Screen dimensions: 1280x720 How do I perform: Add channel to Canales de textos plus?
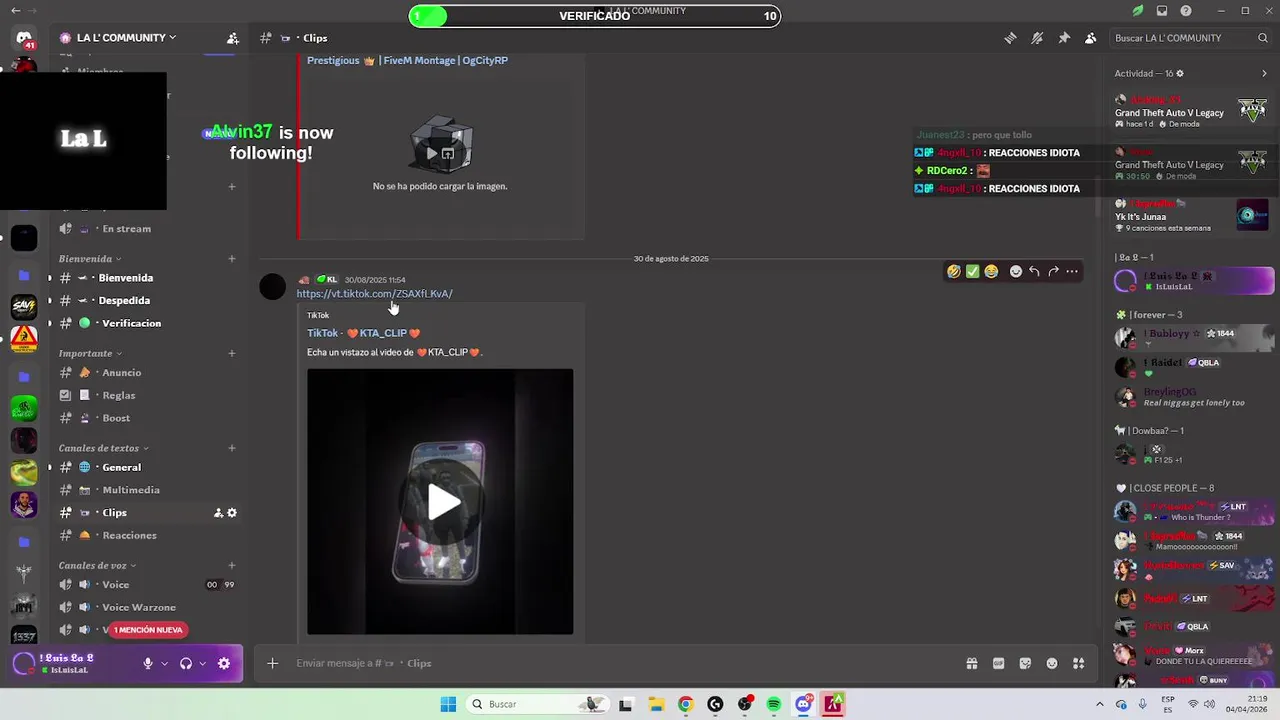click(x=232, y=448)
